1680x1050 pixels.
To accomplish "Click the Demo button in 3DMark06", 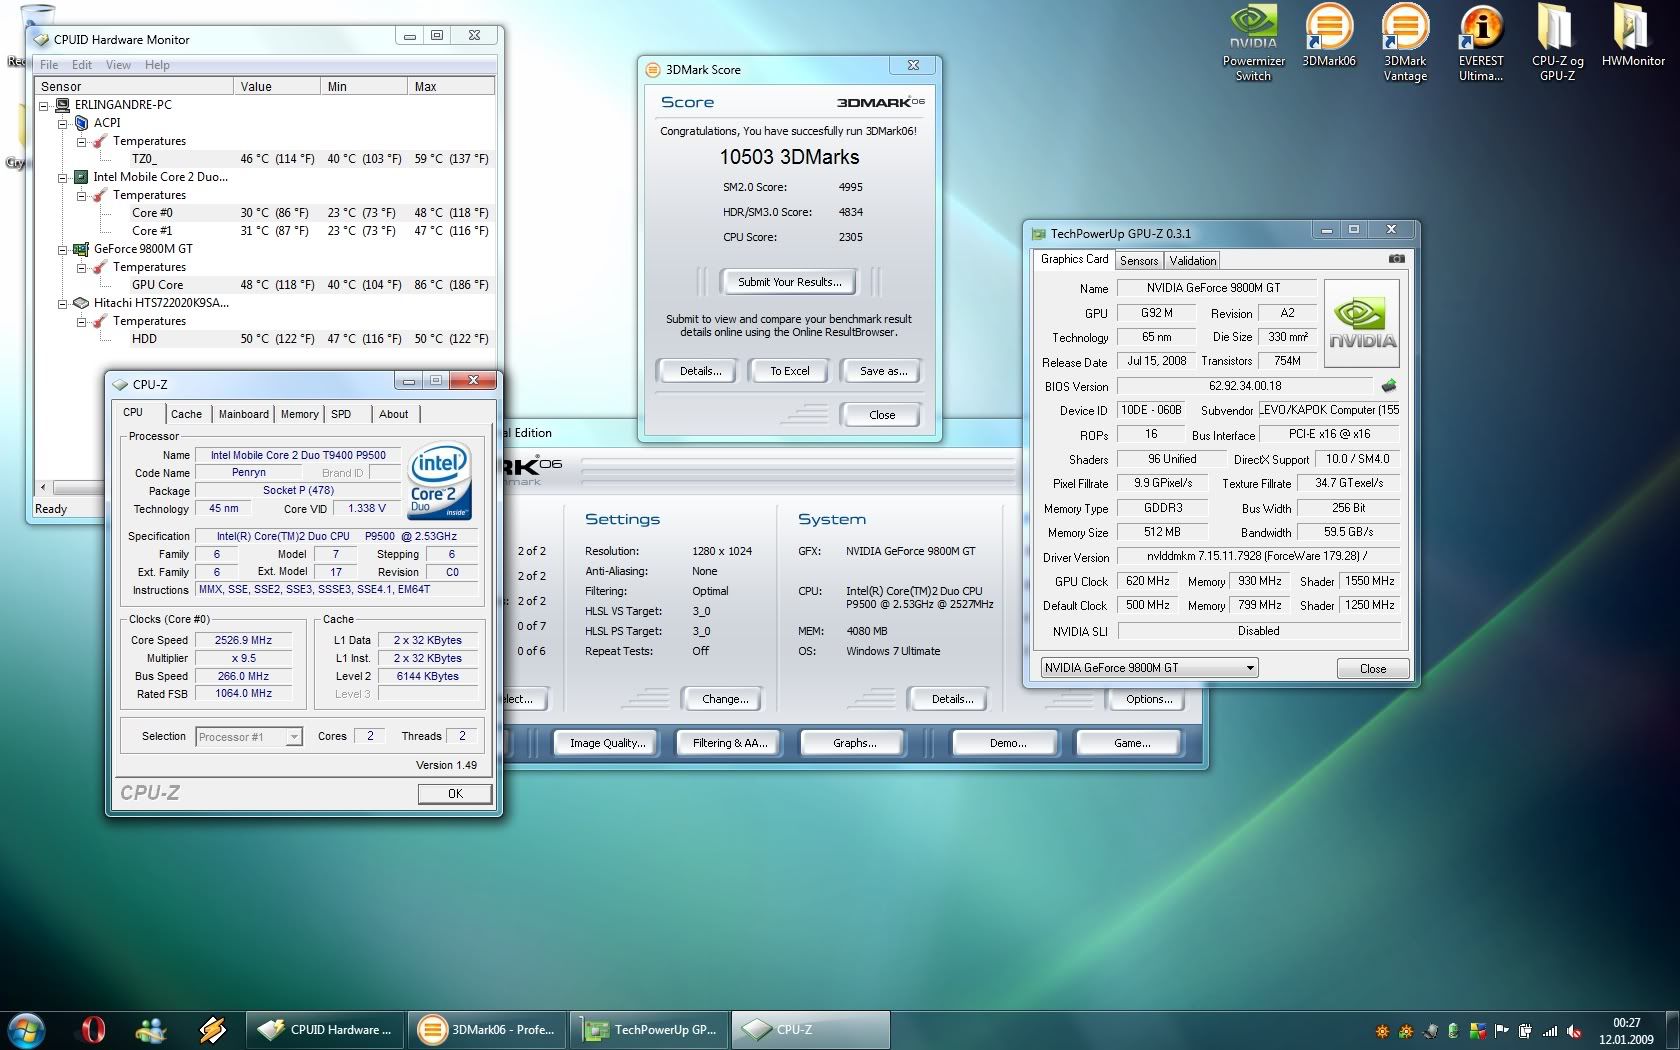I will pyautogui.click(x=1007, y=743).
